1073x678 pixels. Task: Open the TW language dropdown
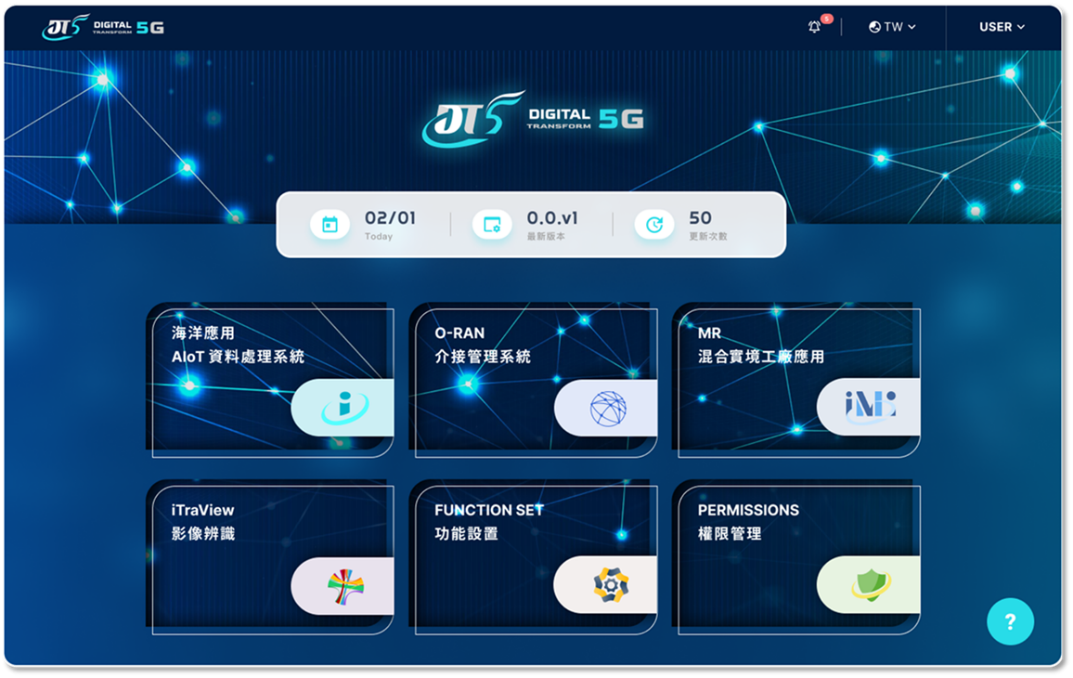892,27
